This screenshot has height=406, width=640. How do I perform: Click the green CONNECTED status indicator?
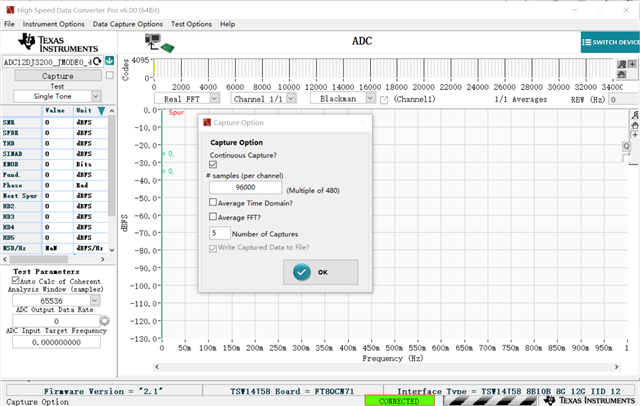coord(399,401)
